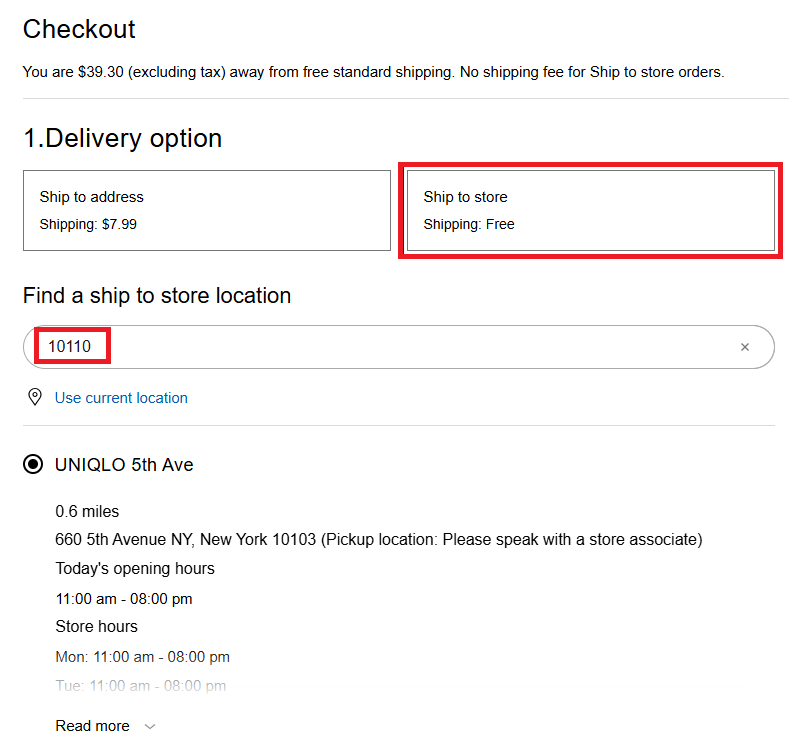
Task: Use current location link
Action: pyautogui.click(x=121, y=397)
